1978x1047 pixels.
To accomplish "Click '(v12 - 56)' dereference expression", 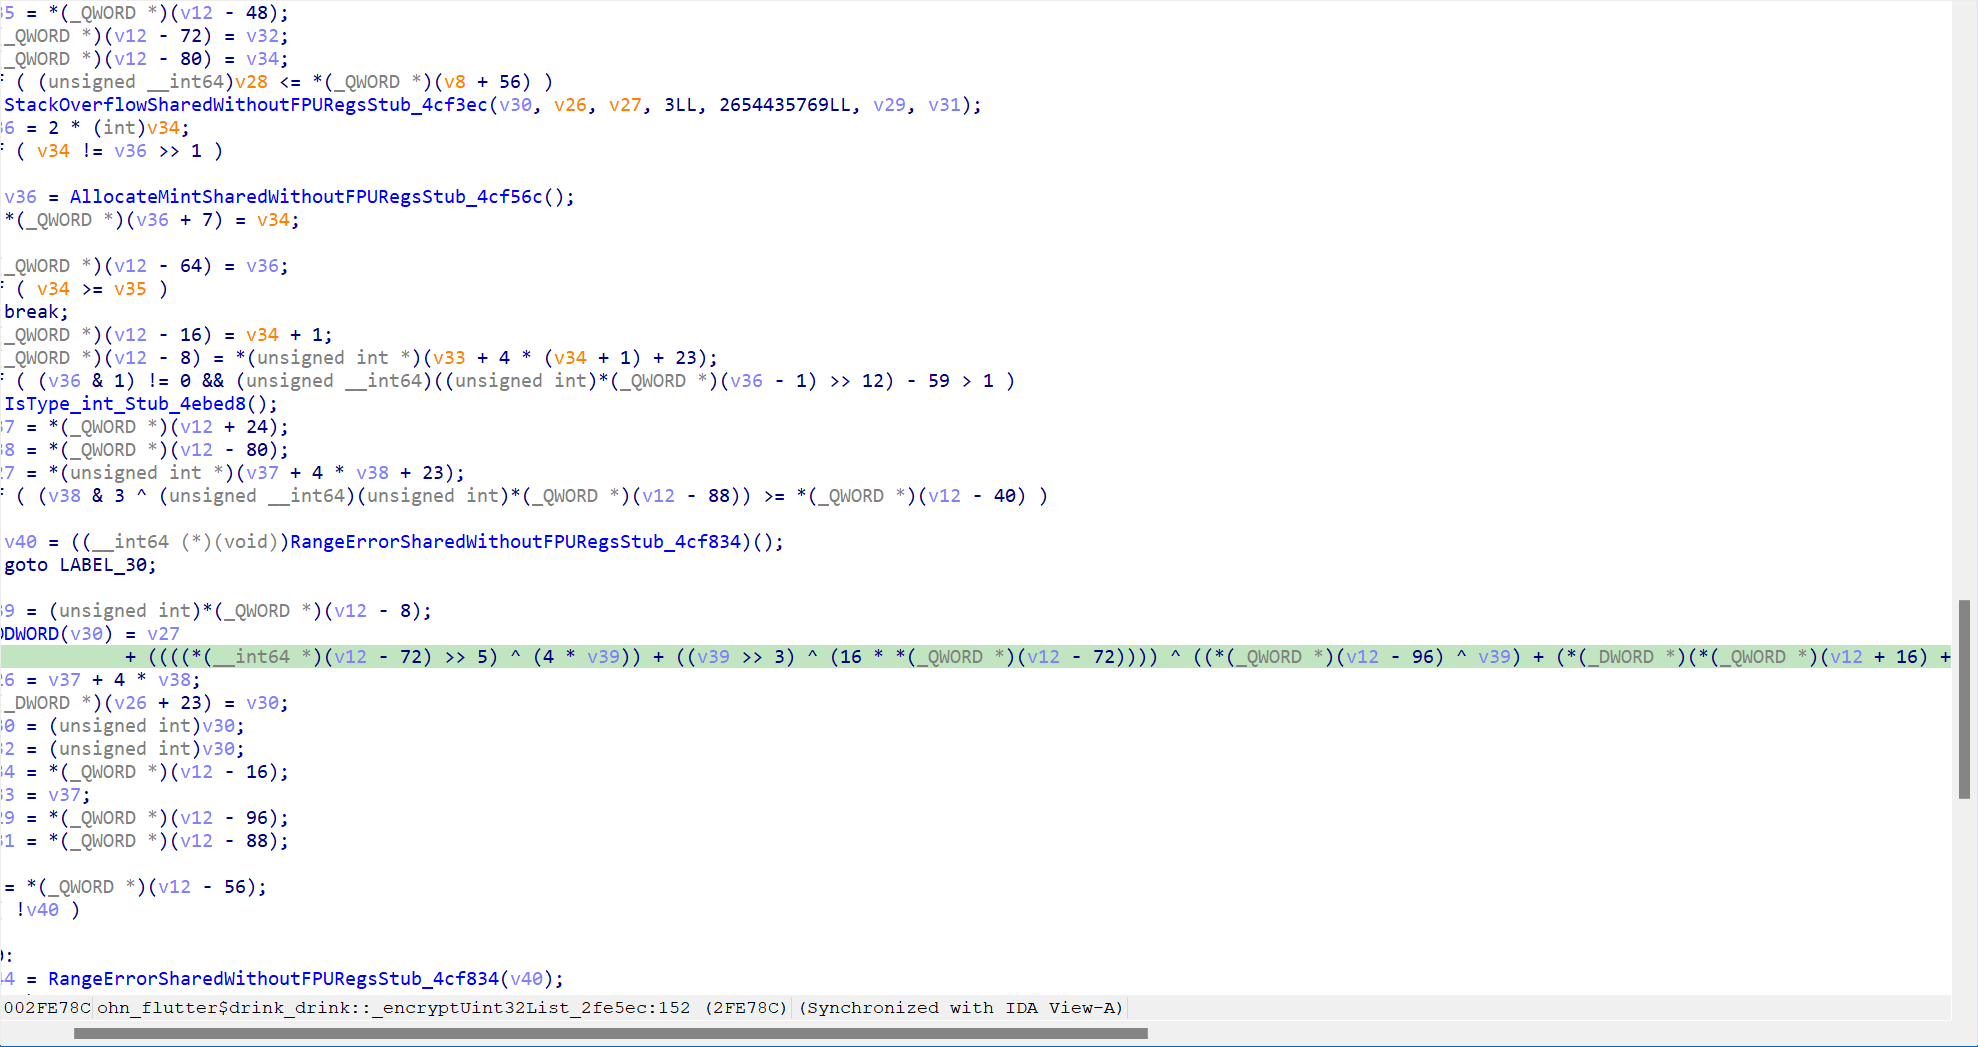I will click(x=206, y=887).
